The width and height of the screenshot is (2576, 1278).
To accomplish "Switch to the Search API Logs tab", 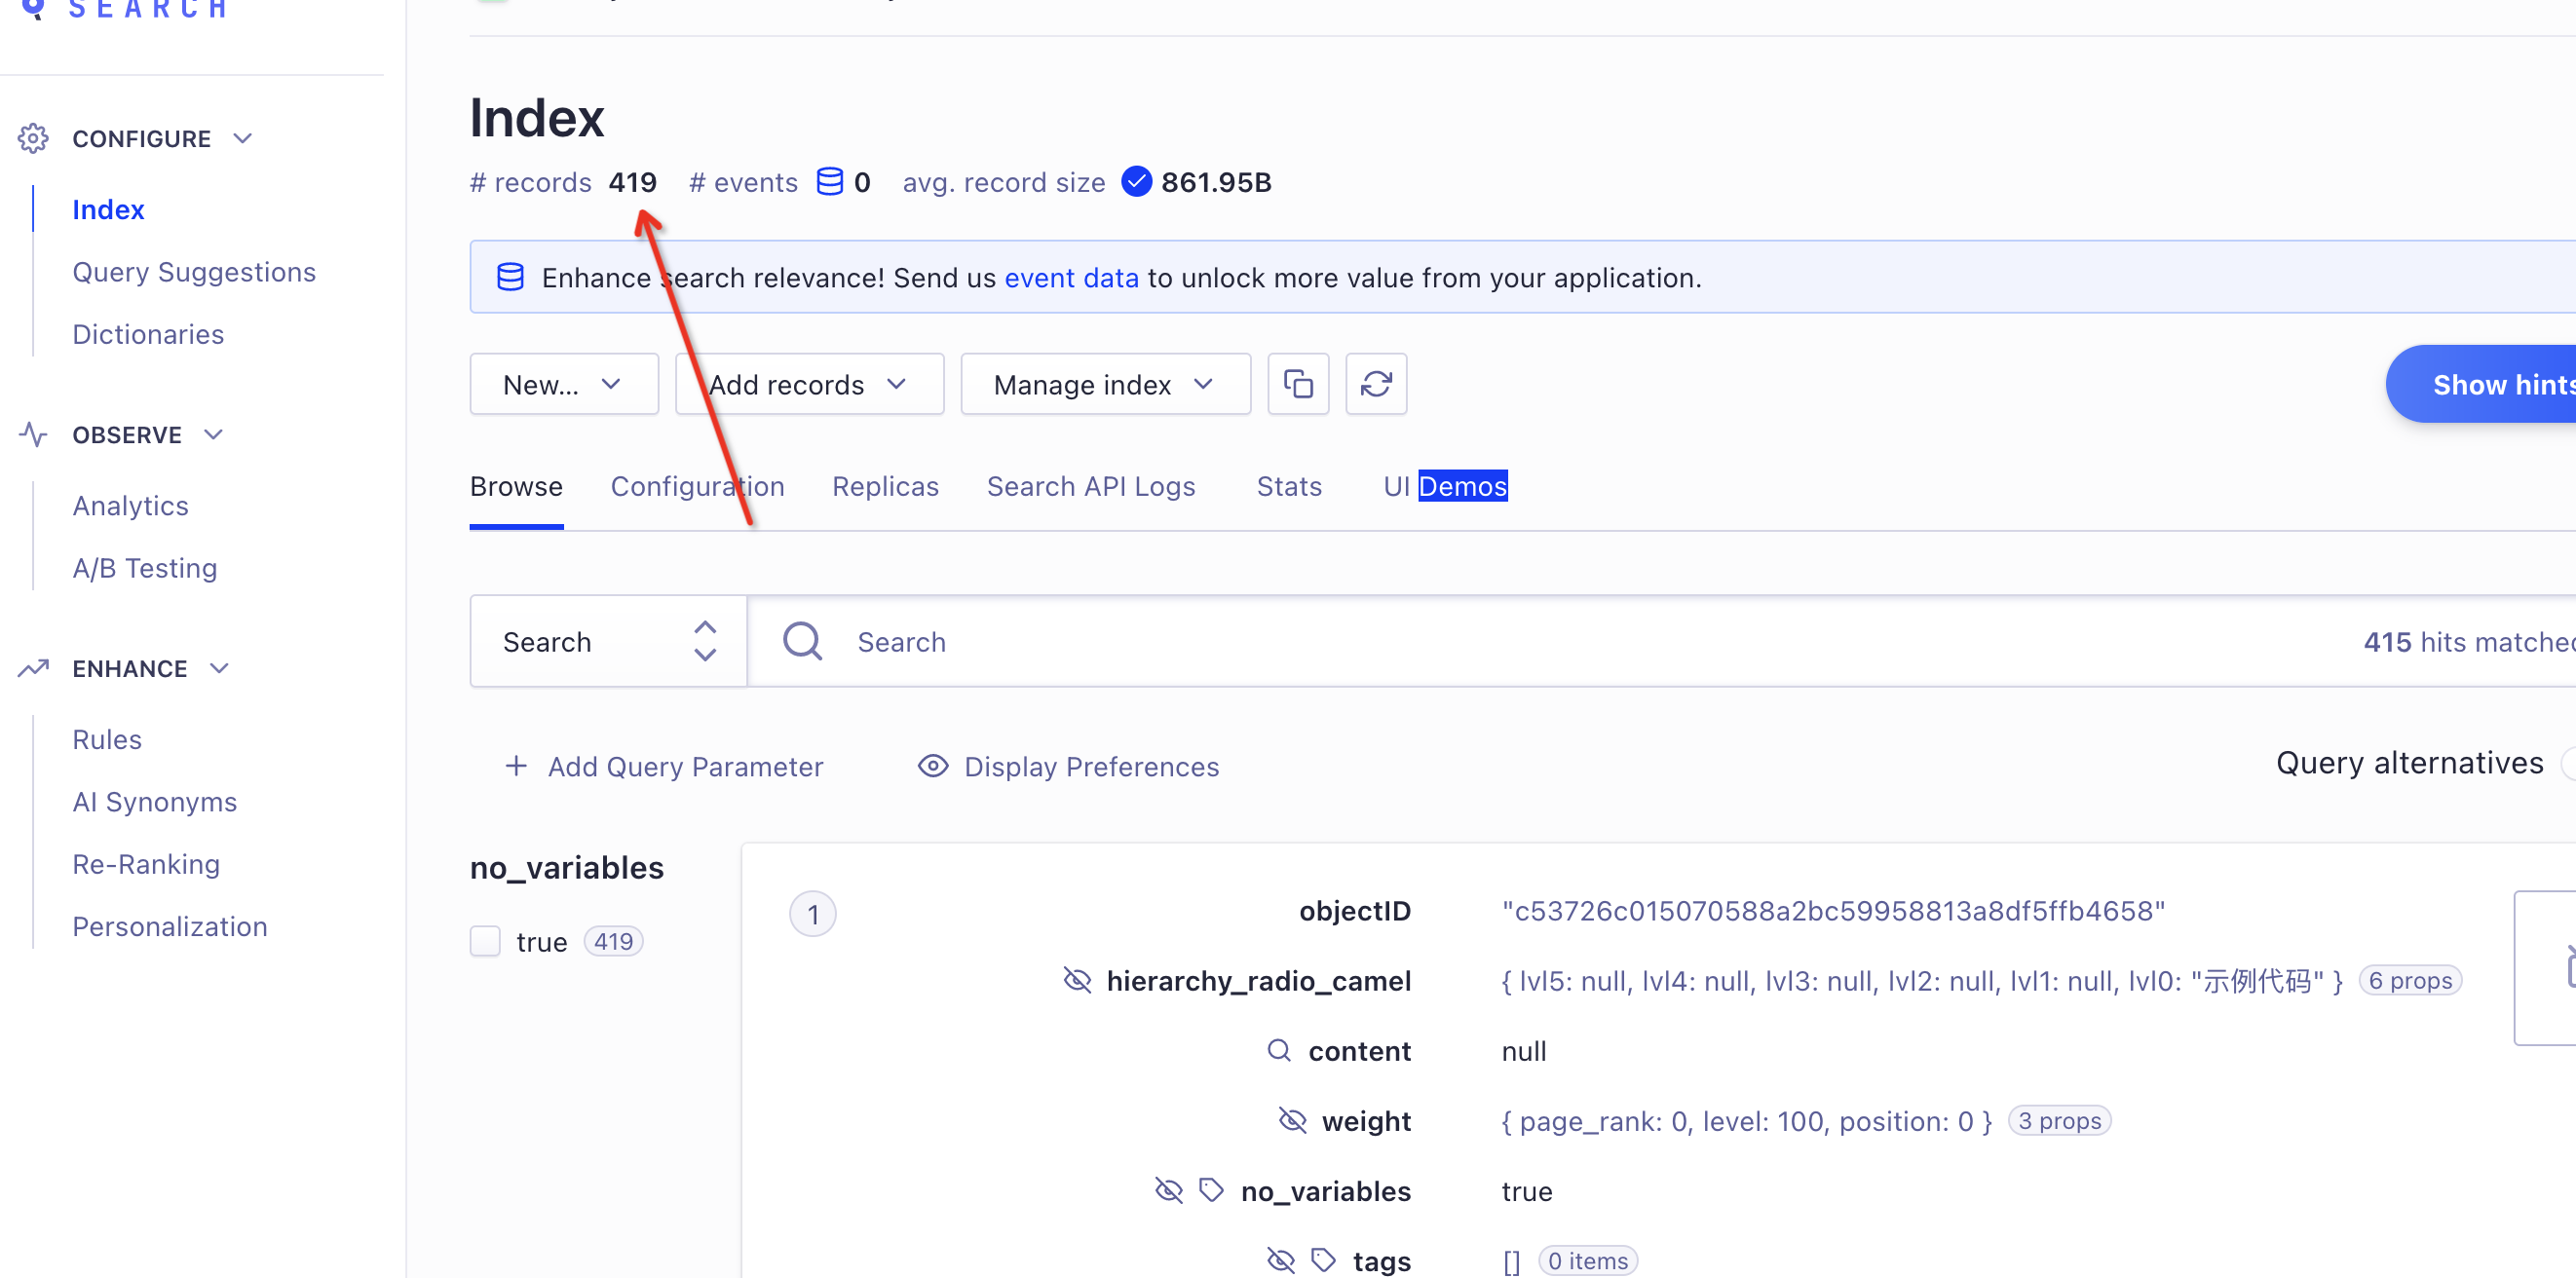I will (x=1091, y=486).
